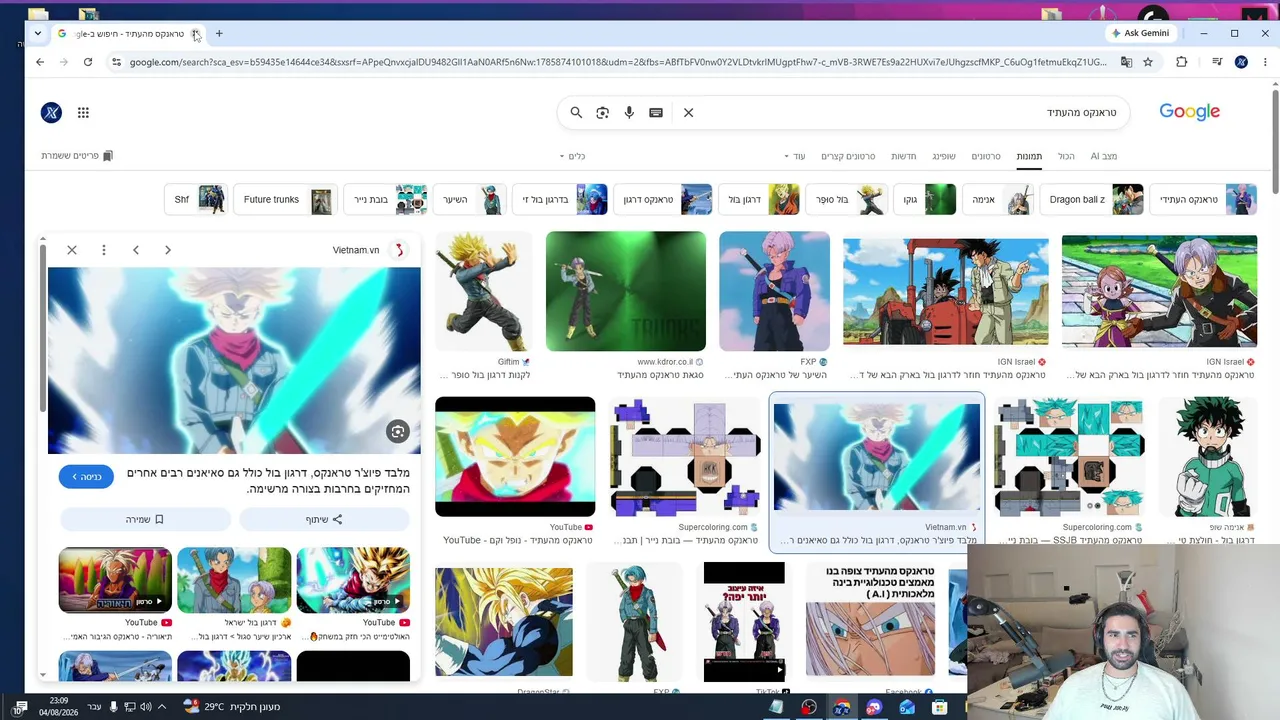Open the כלים tools dropdown

click(572, 156)
